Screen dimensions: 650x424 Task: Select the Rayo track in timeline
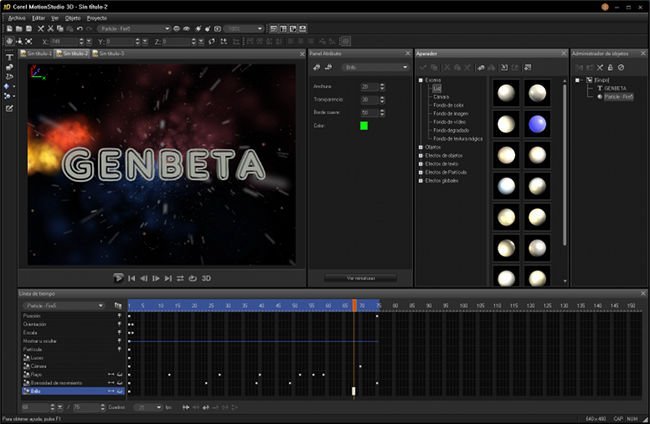point(73,374)
